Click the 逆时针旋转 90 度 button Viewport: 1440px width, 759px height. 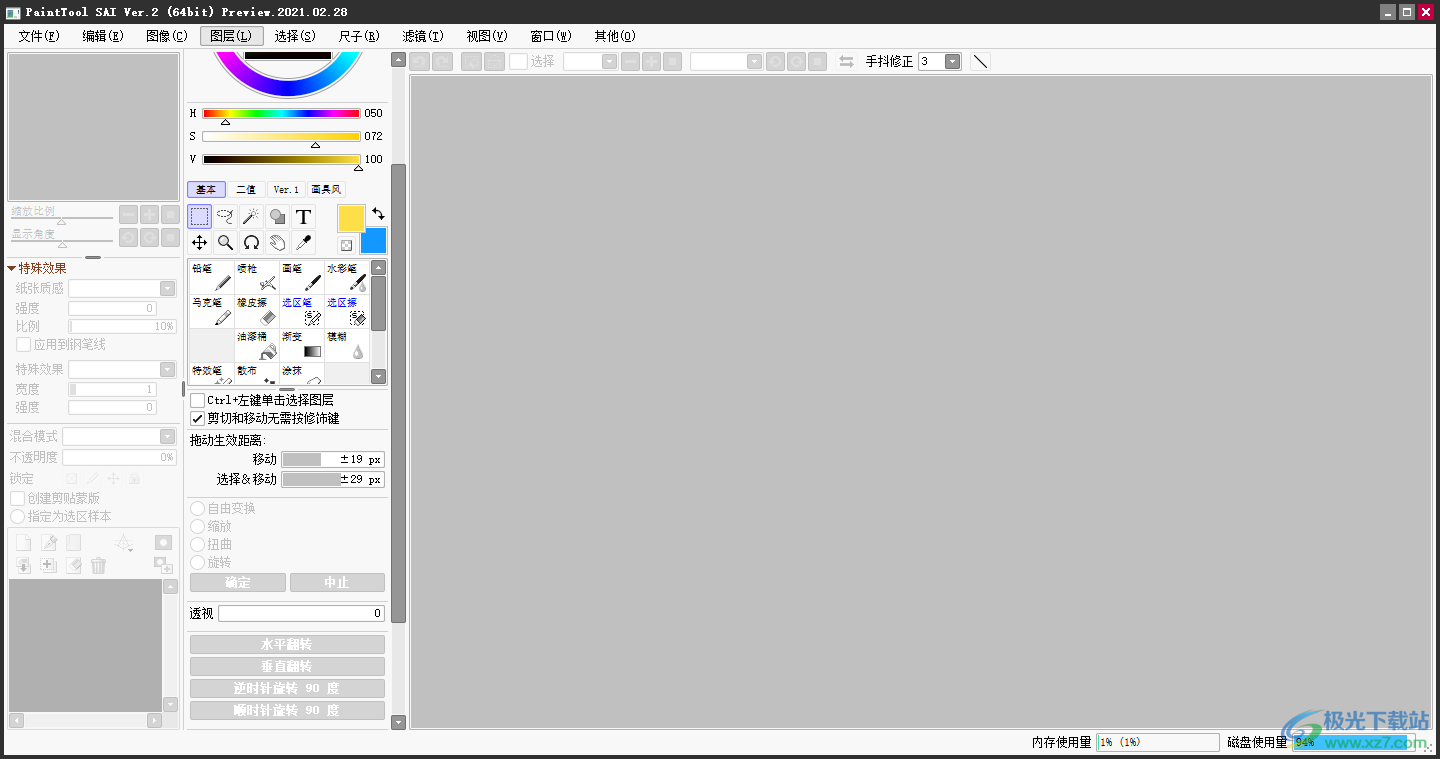pos(287,688)
